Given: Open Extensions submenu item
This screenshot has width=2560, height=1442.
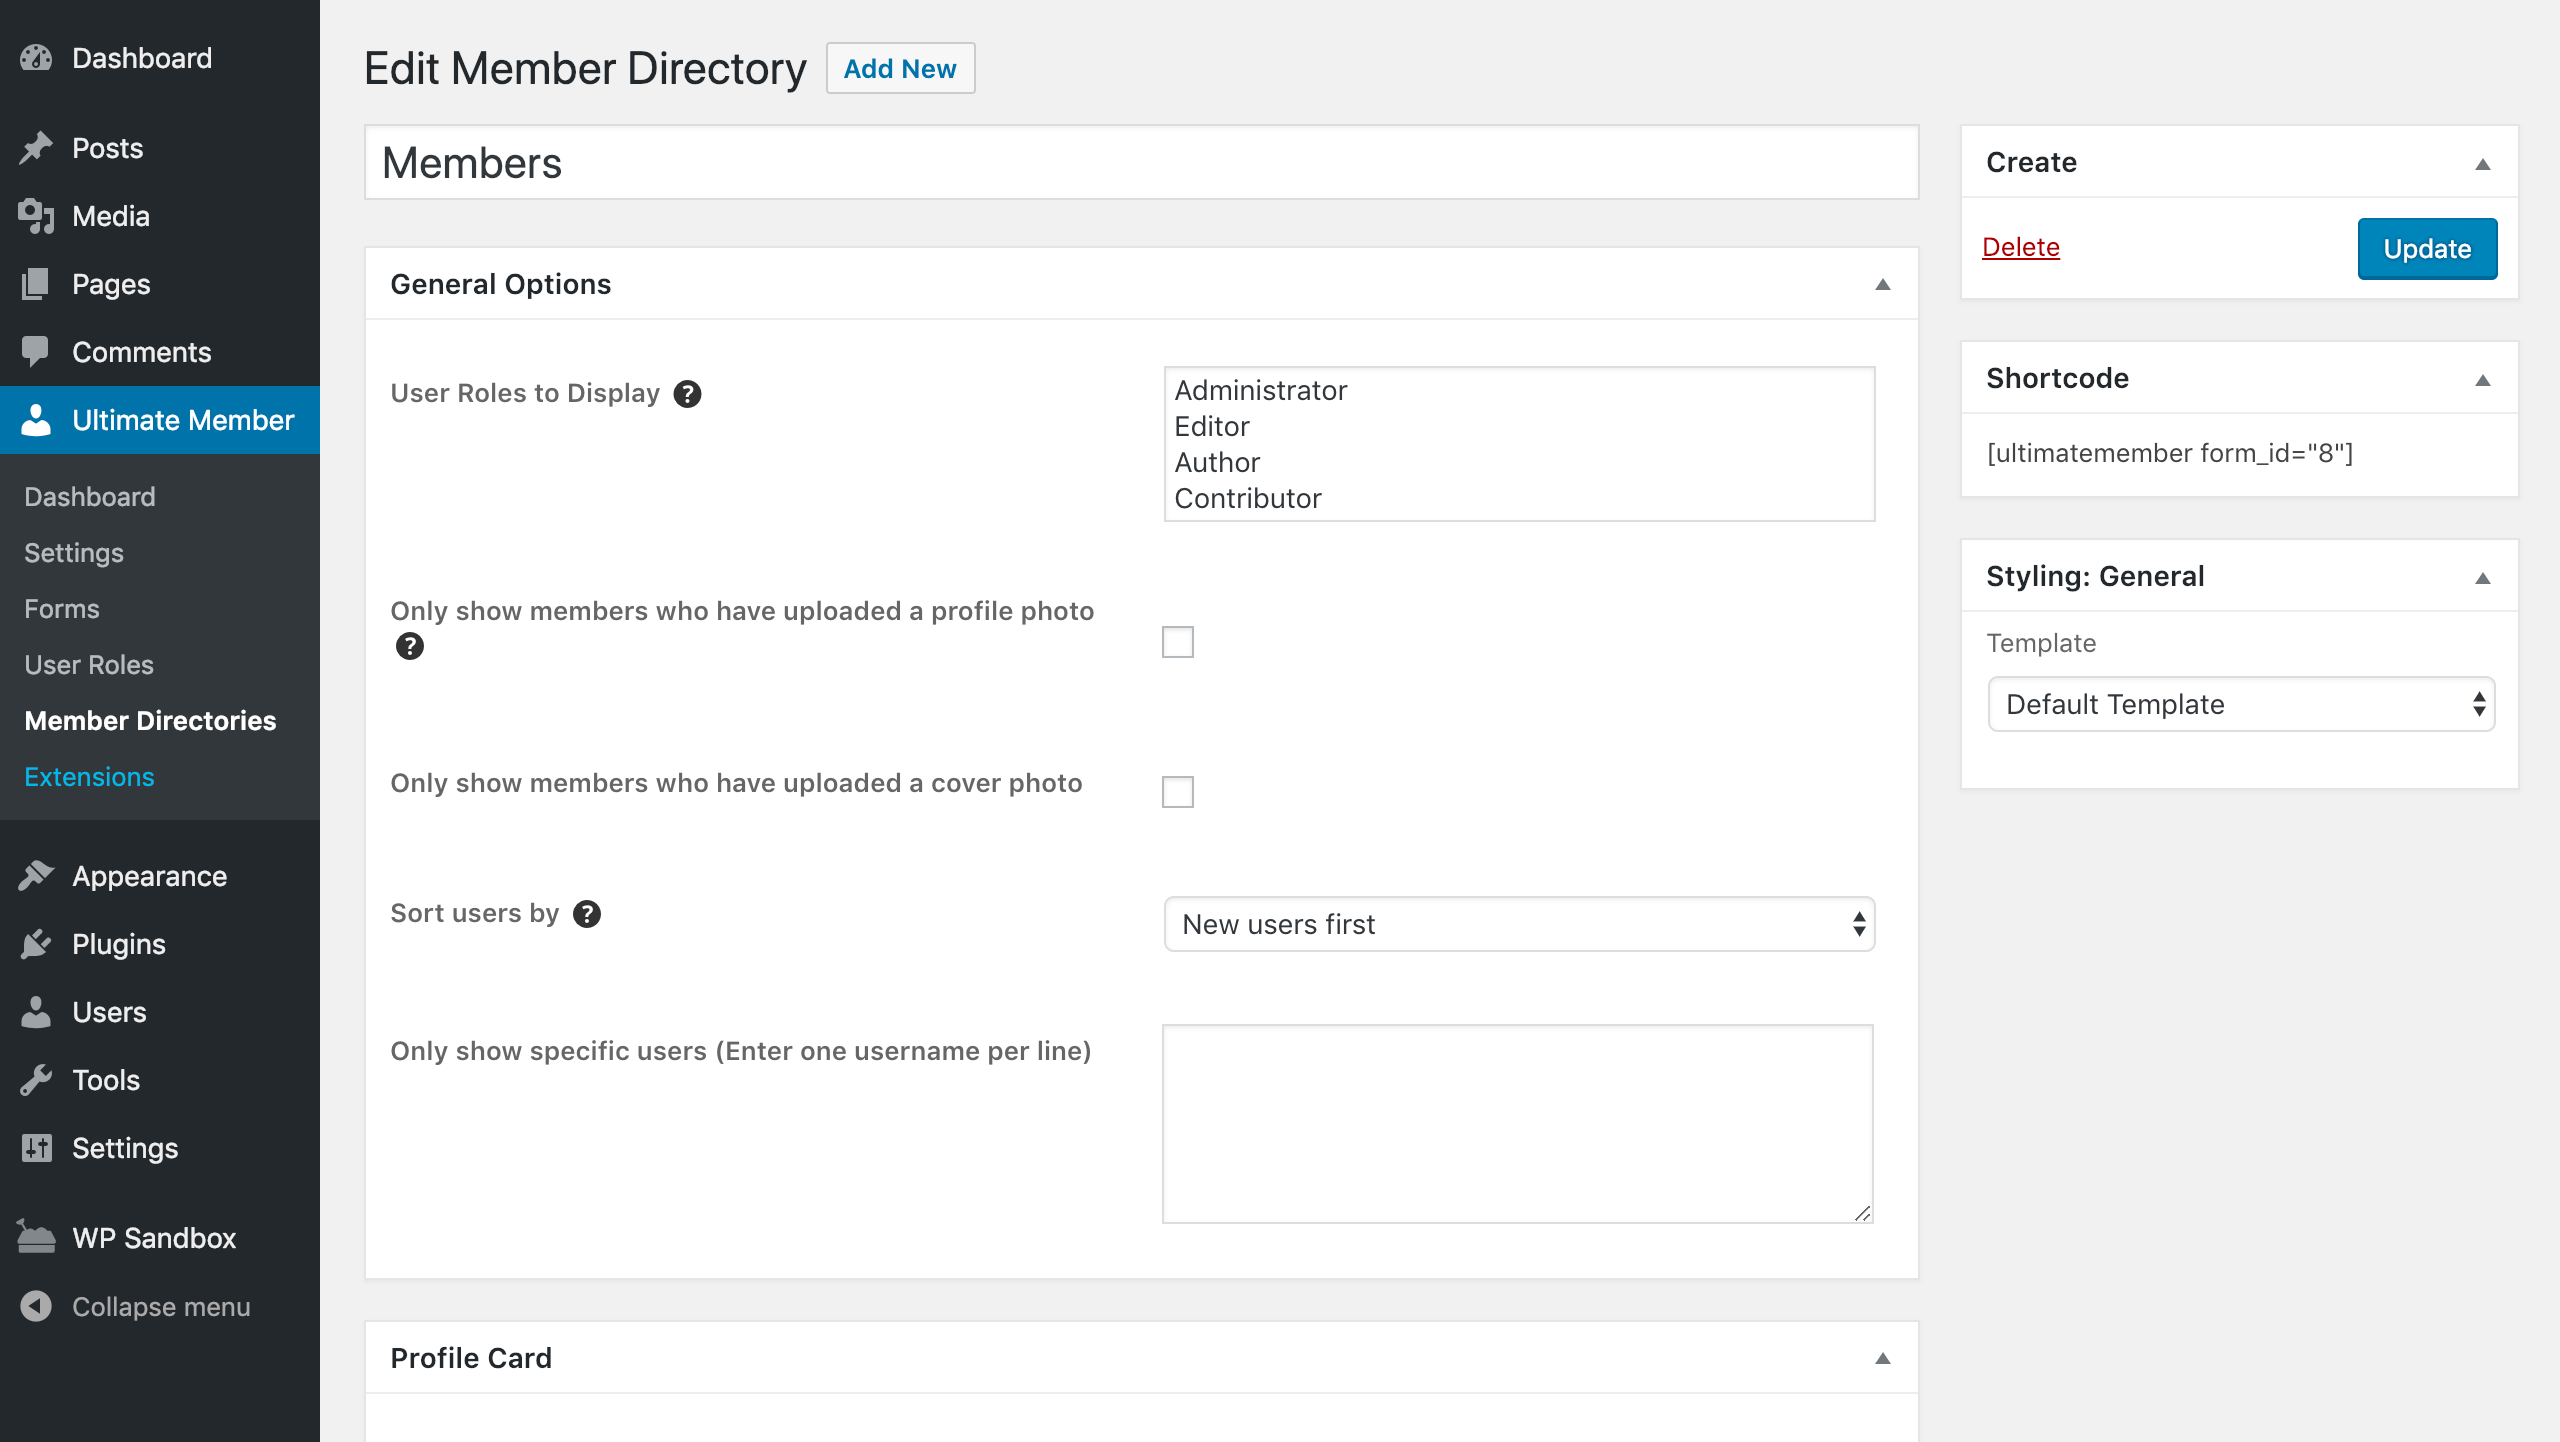Looking at the screenshot, I should point(89,777).
